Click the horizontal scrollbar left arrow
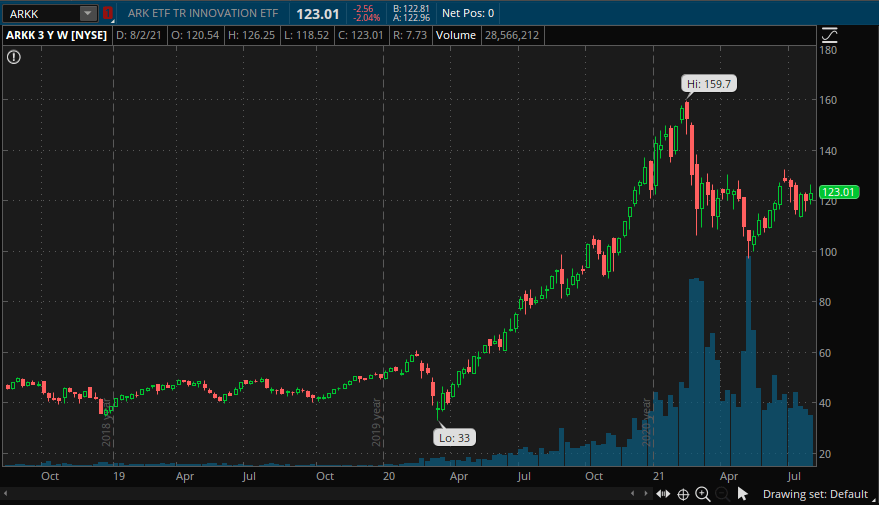This screenshot has height=505, width=879. point(6,494)
